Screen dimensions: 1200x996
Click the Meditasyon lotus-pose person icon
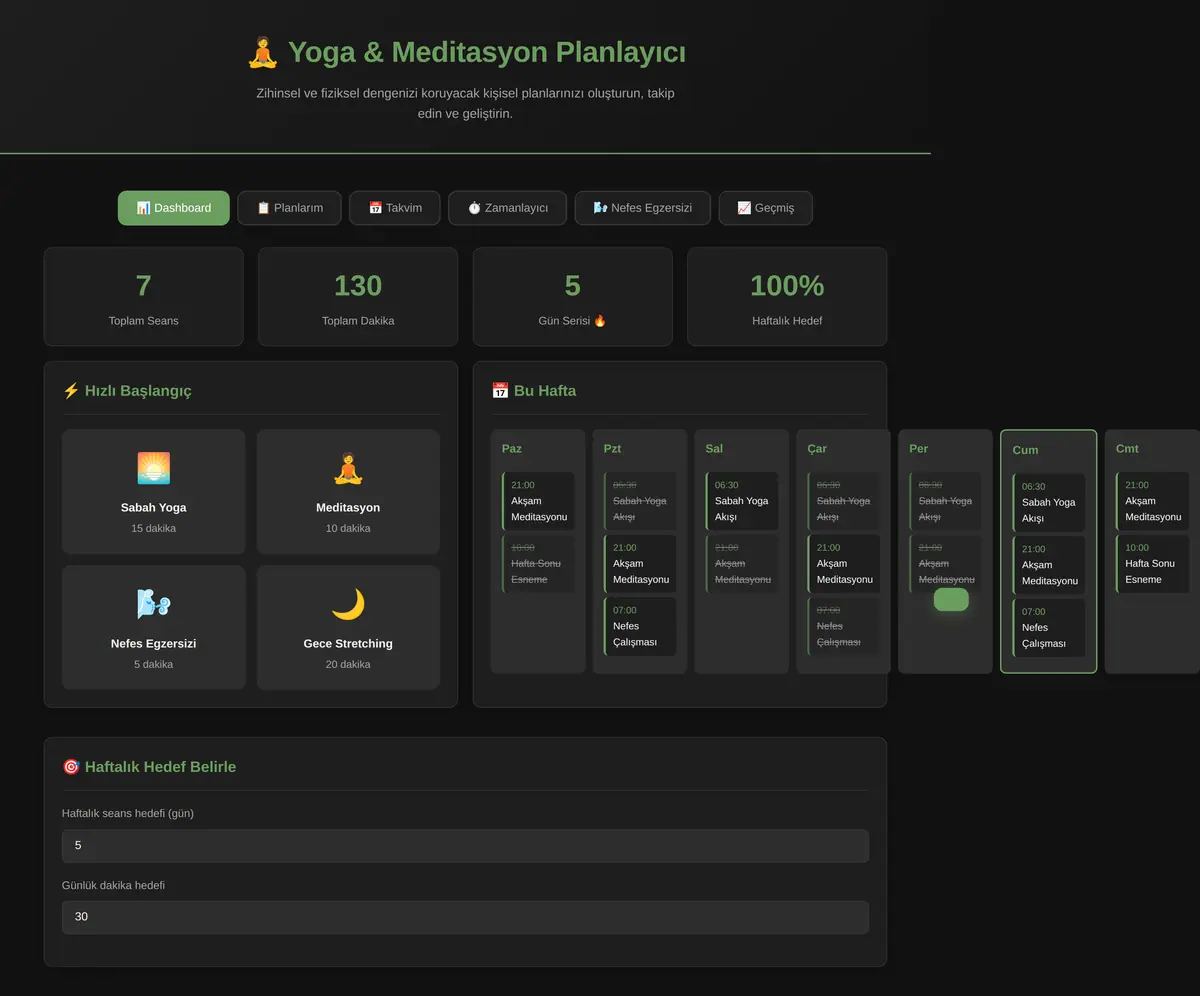[x=348, y=468]
